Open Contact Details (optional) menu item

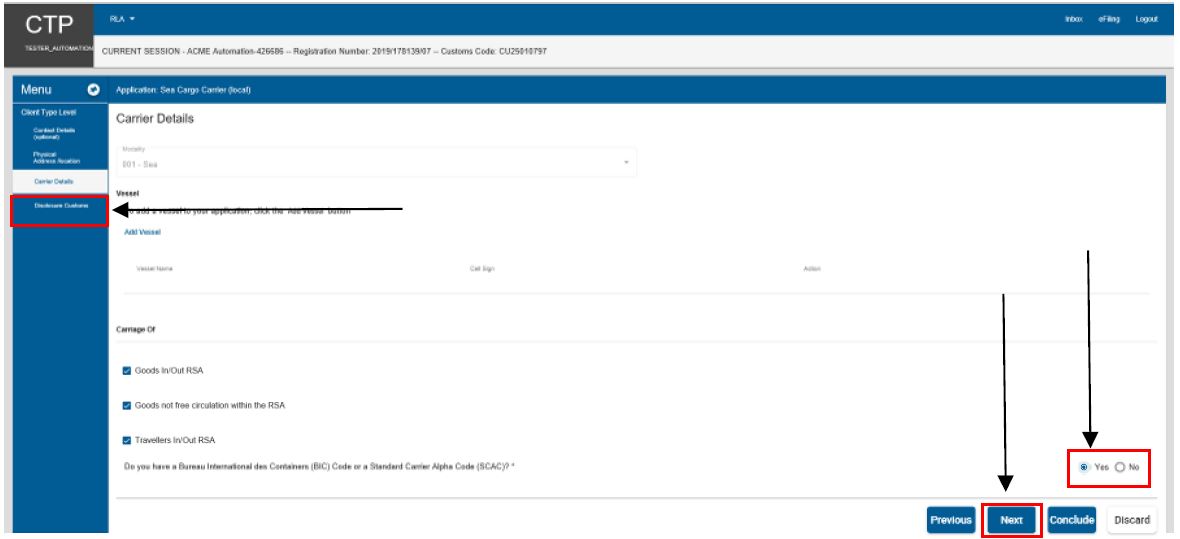(x=54, y=133)
